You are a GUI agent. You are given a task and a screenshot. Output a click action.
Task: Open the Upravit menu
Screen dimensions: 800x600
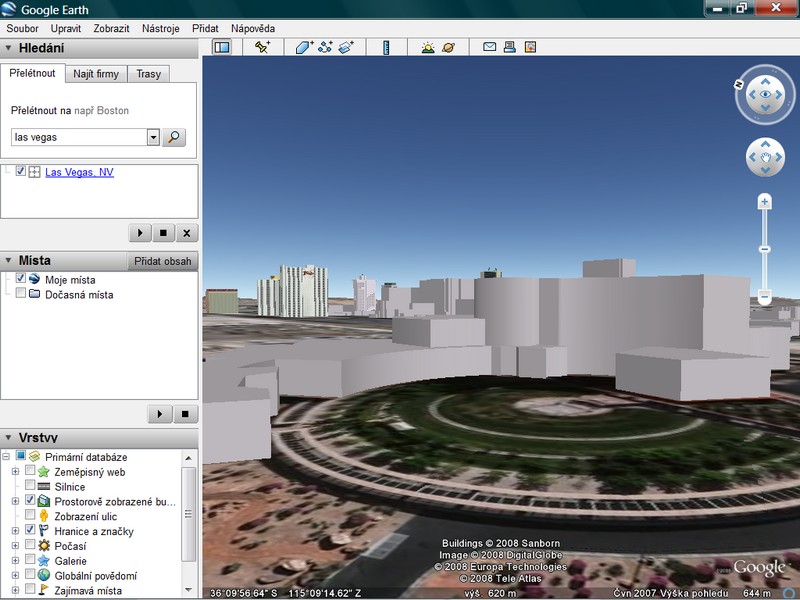pyautogui.click(x=66, y=29)
